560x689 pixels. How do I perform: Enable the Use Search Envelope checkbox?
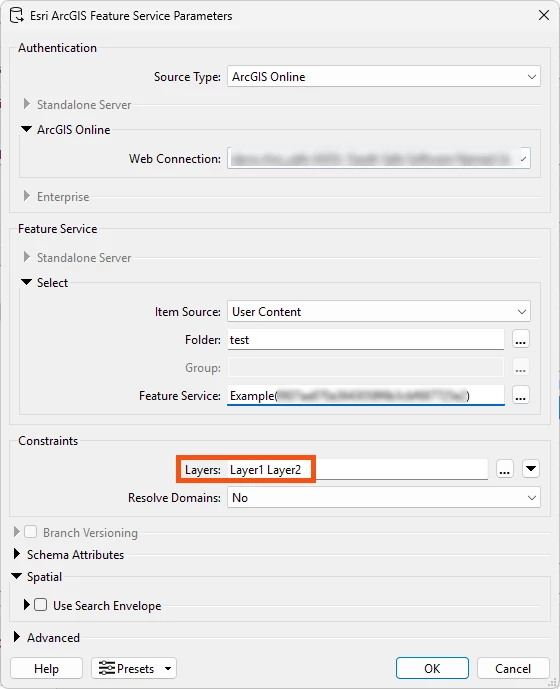[x=40, y=605]
